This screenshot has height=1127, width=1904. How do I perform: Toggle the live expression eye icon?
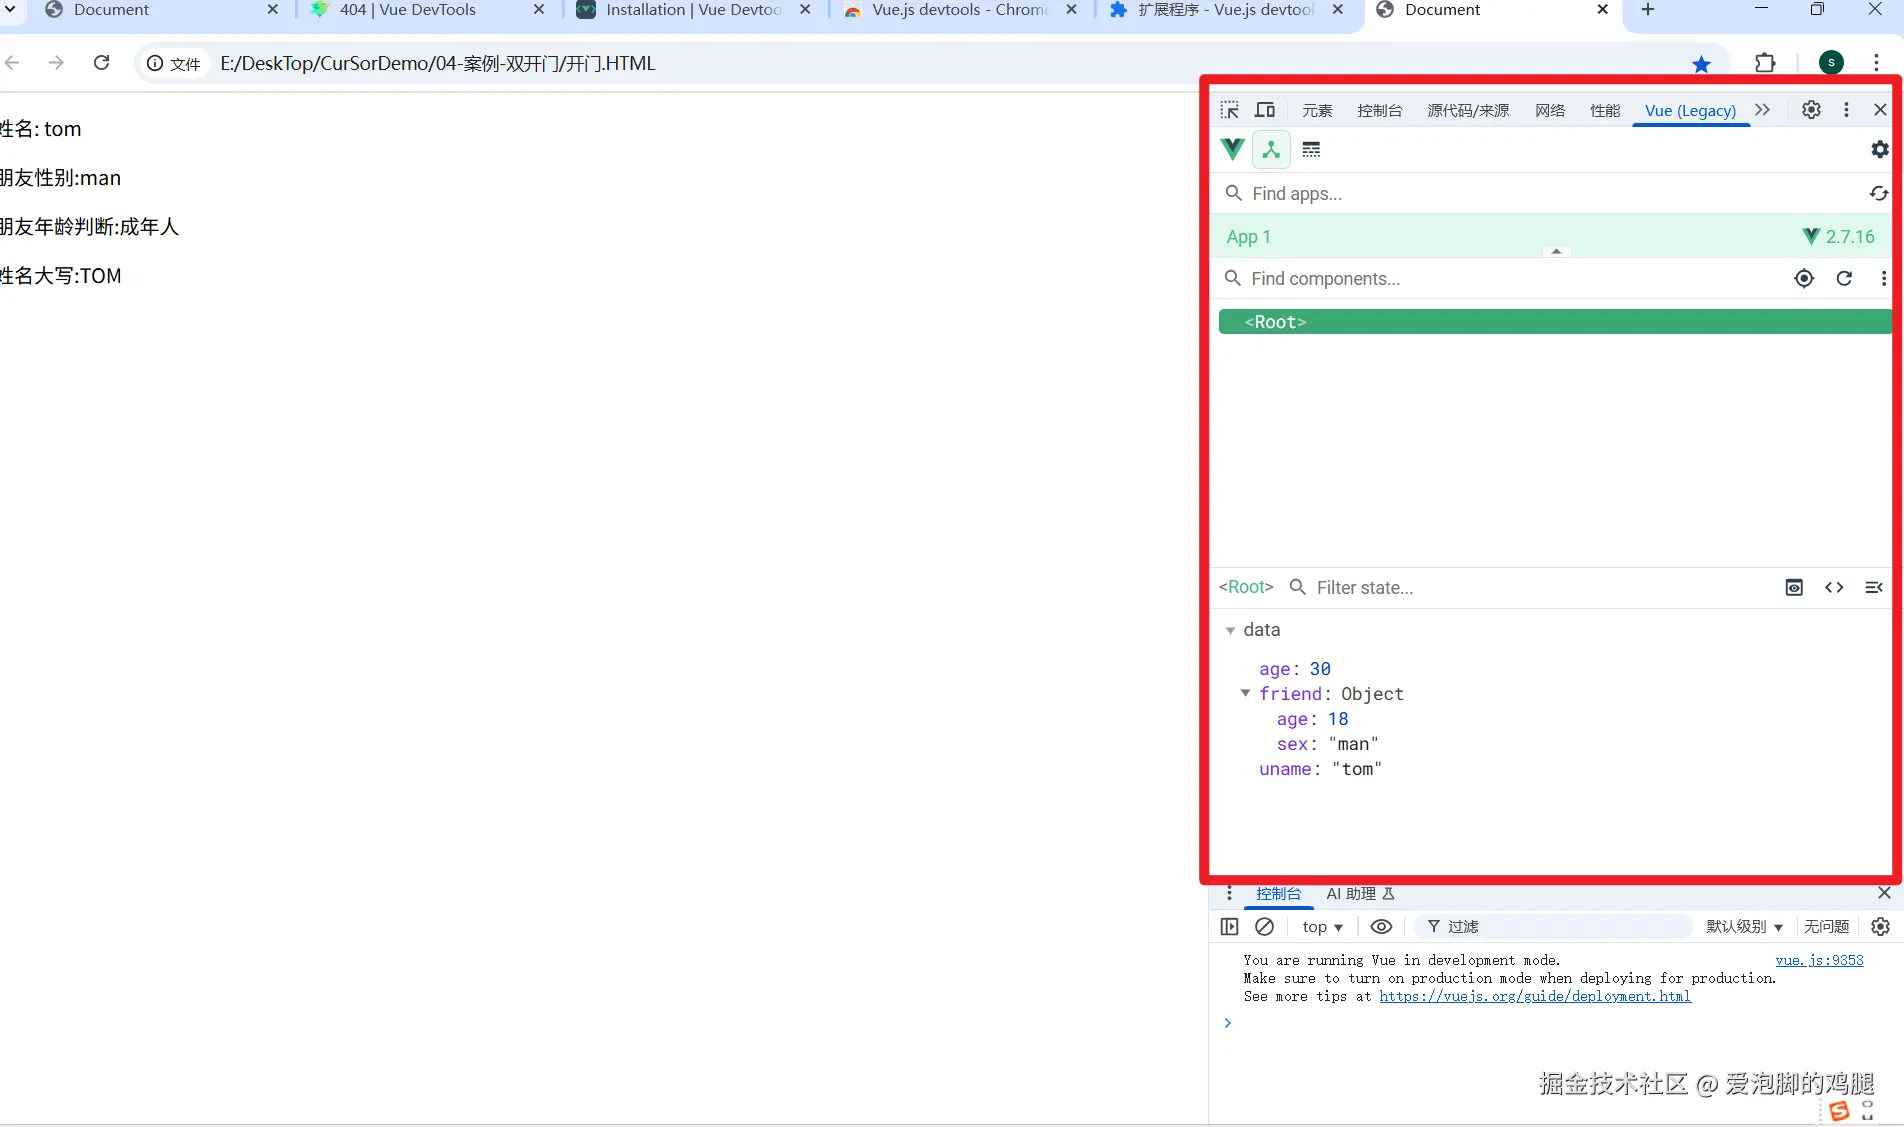pos(1381,927)
